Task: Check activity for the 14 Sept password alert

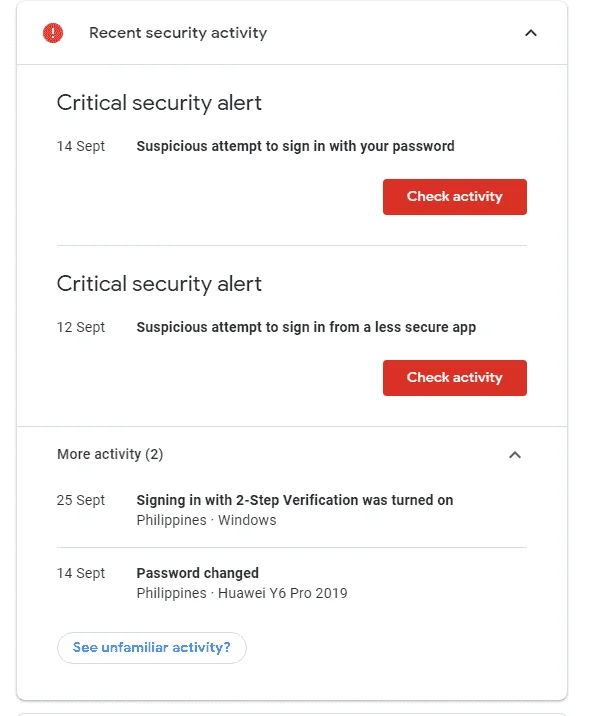Action: [x=455, y=197]
